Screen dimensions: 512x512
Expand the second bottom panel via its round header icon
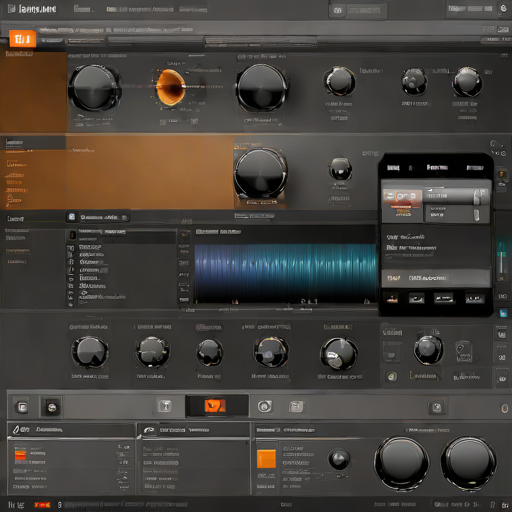coord(149,430)
